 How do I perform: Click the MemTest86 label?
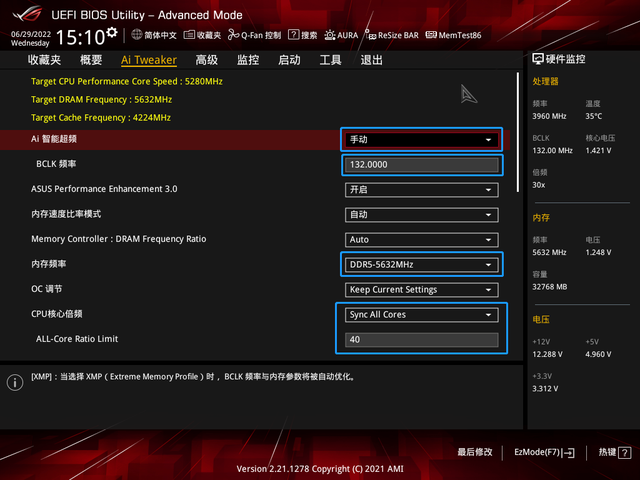point(460,35)
